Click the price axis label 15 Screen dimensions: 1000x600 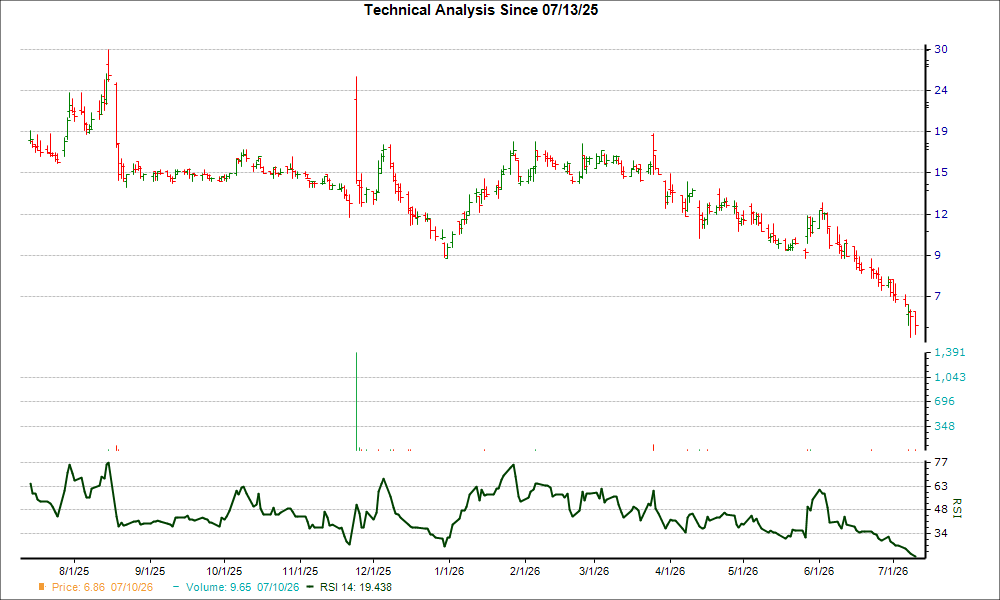941,172
